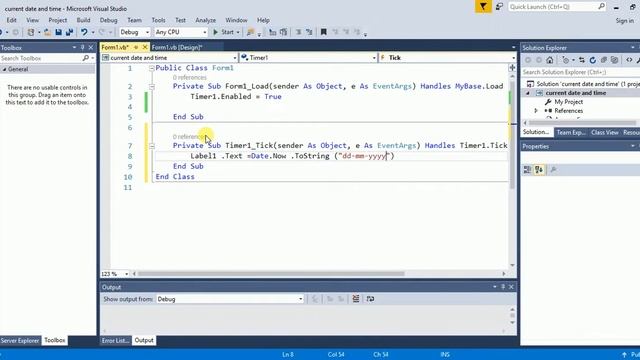Click View Code icon in Solution Explorer
Screen dimensions: 640x360
pos(629,60)
